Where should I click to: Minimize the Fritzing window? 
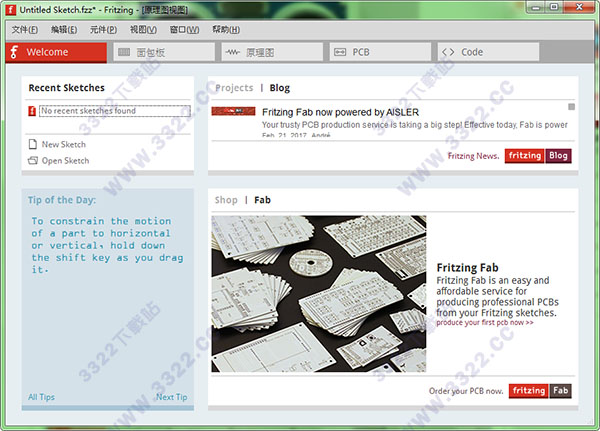click(536, 7)
